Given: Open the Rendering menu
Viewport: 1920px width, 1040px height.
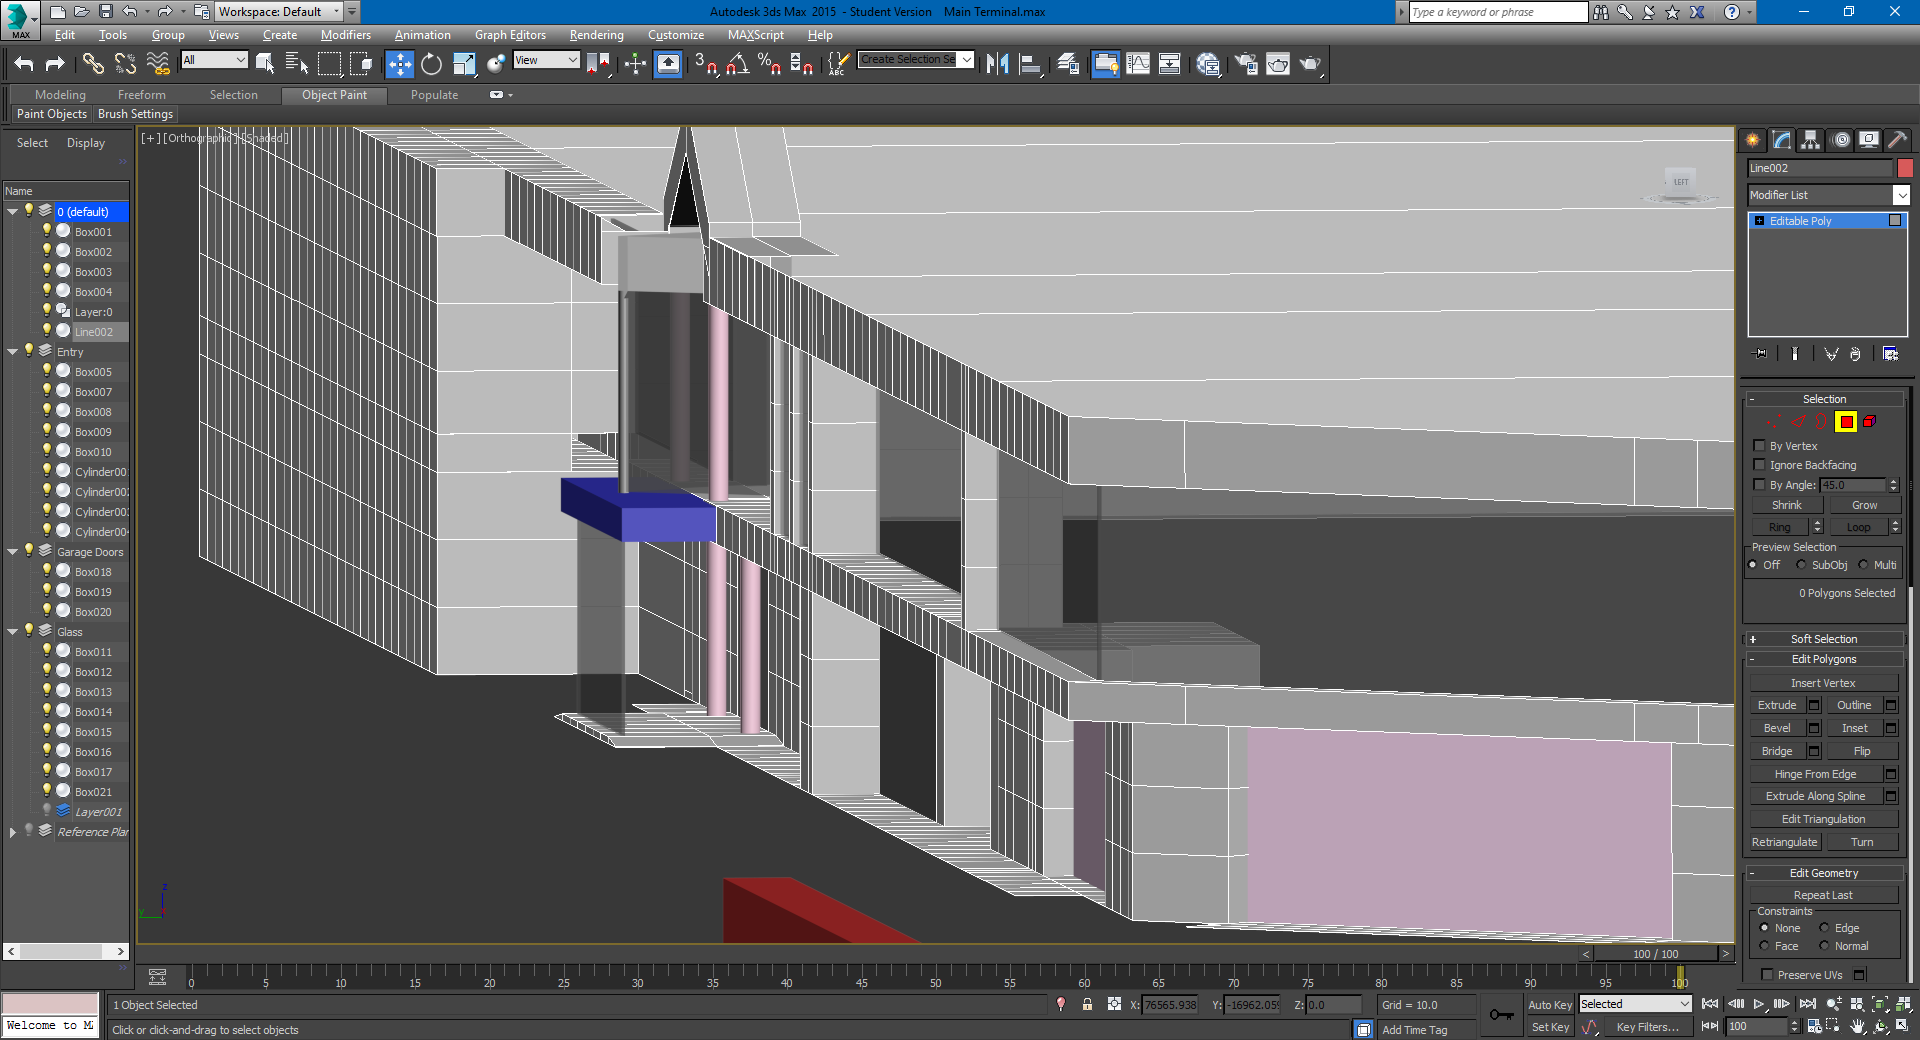Looking at the screenshot, I should point(596,35).
